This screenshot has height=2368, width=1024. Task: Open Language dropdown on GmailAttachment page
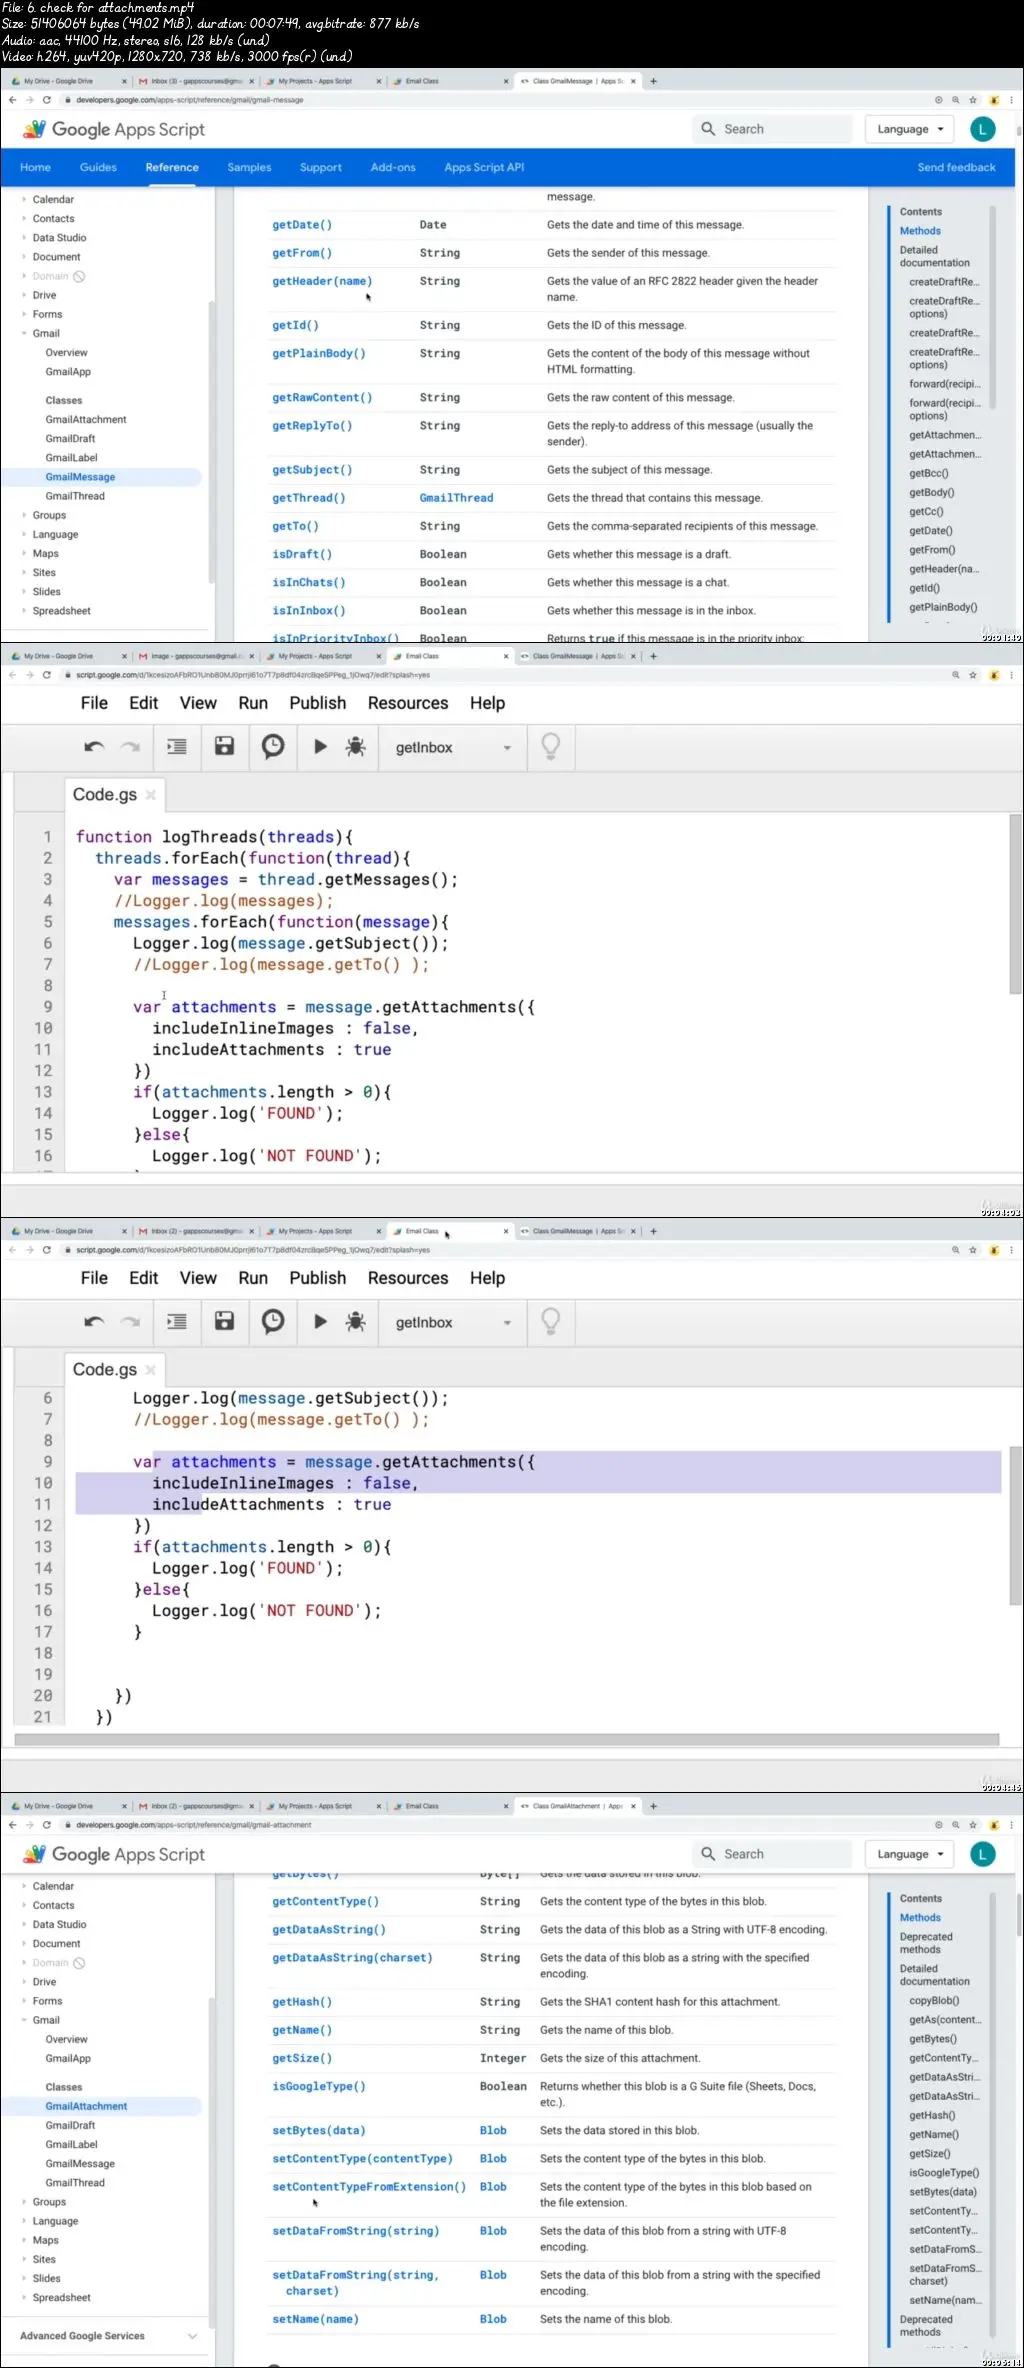(910, 1854)
